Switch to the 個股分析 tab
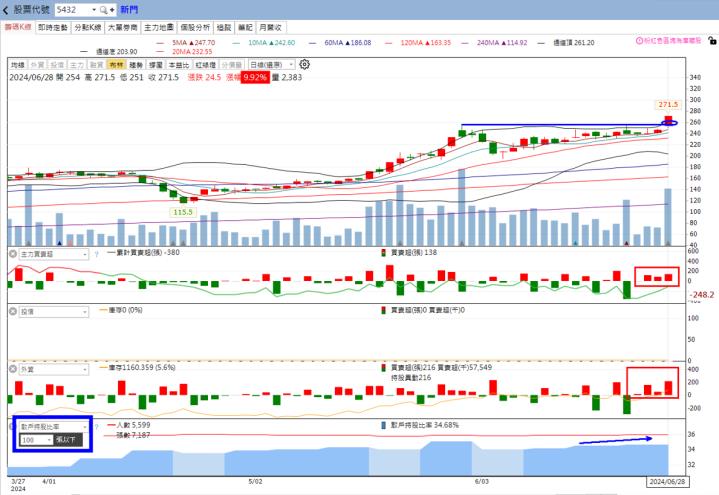 (x=195, y=28)
